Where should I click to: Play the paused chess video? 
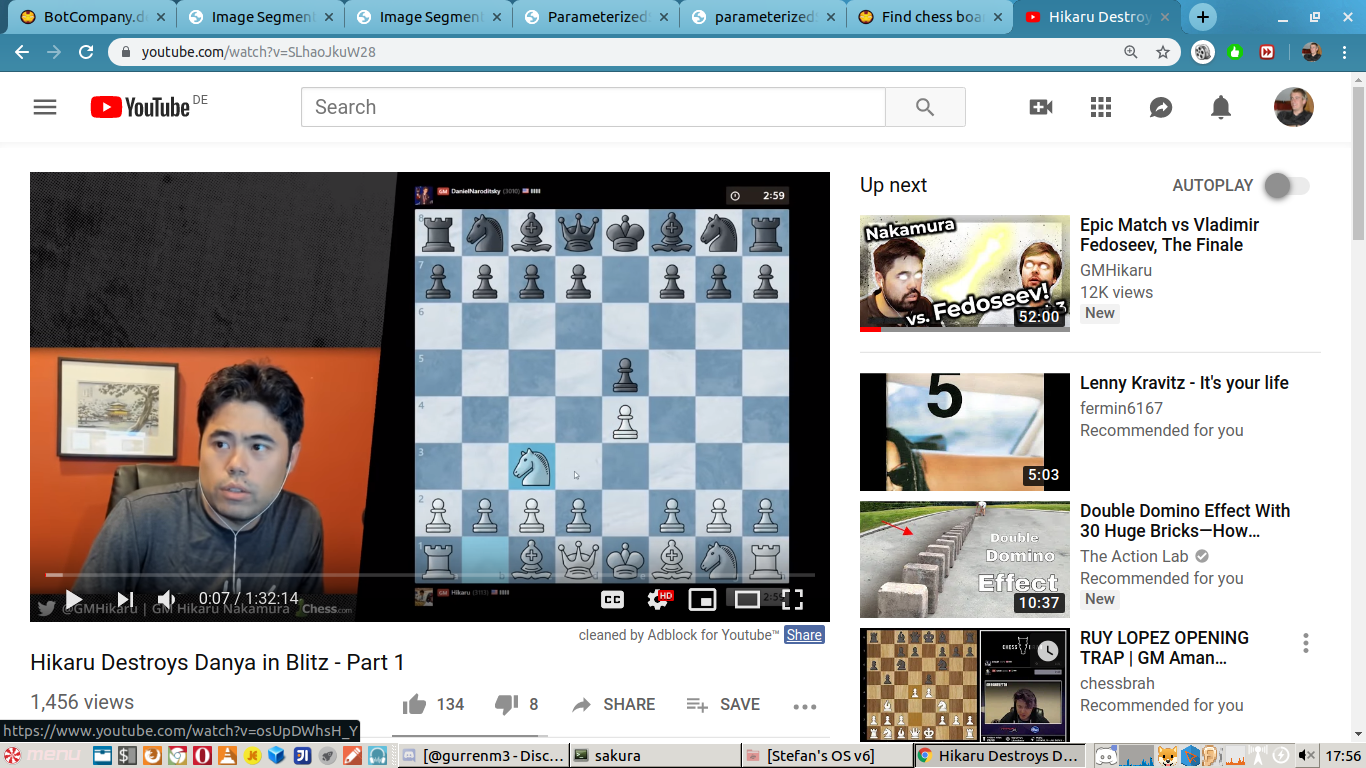click(x=73, y=600)
